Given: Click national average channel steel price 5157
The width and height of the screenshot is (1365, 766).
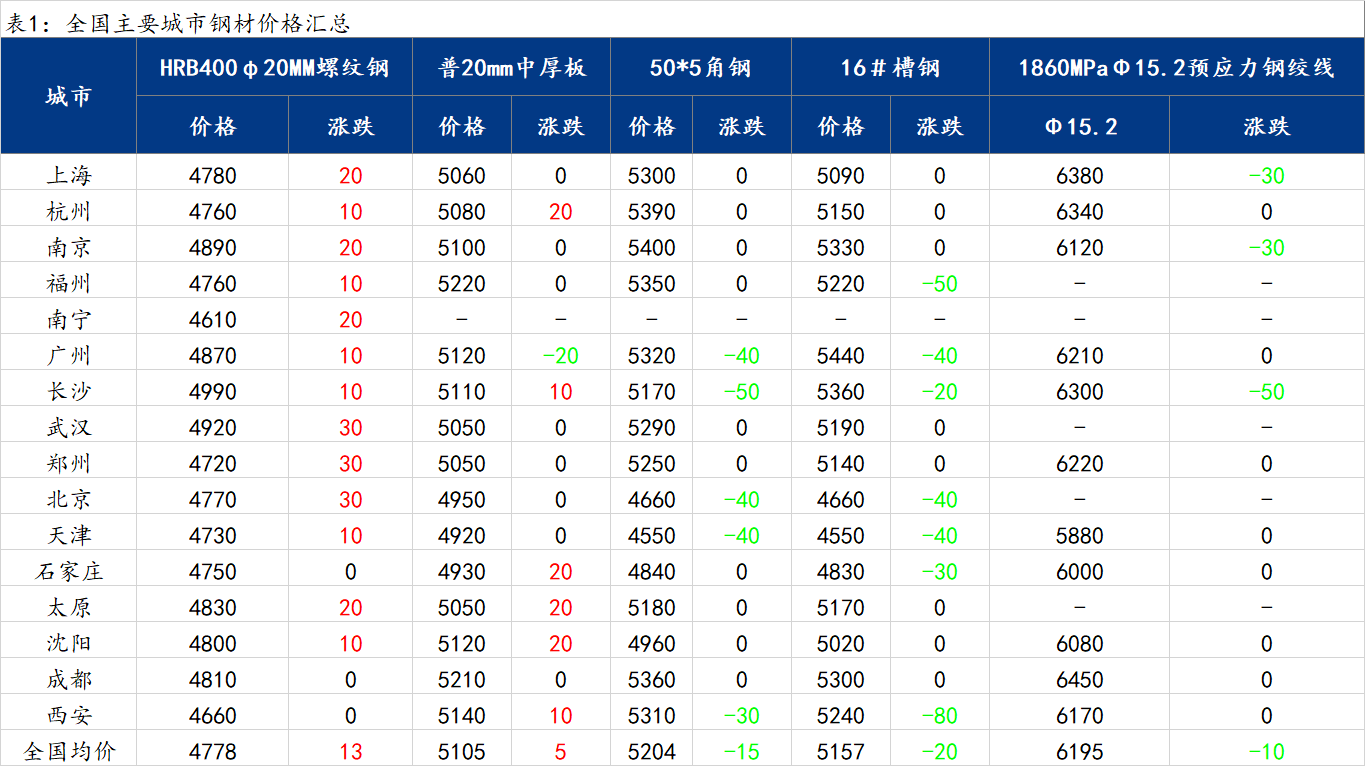Looking at the screenshot, I should click(840, 752).
